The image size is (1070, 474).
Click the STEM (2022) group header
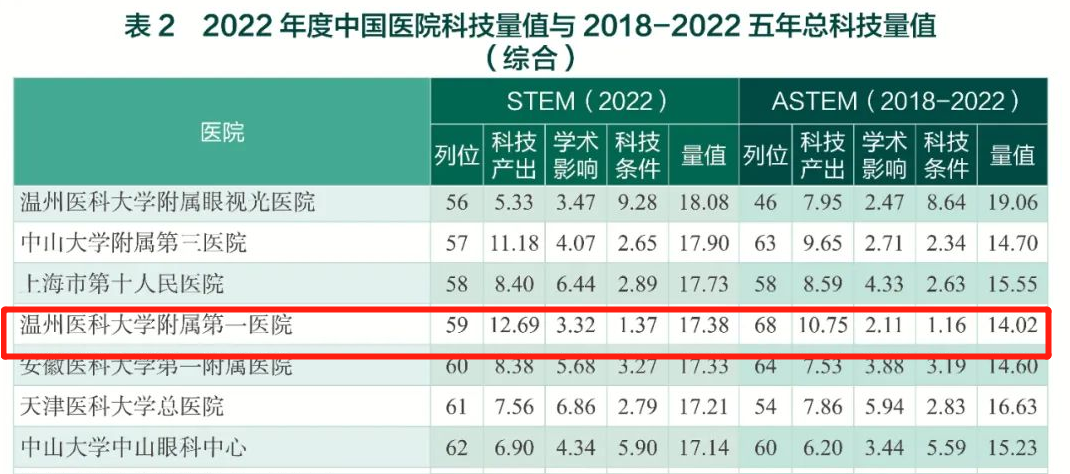(x=584, y=101)
